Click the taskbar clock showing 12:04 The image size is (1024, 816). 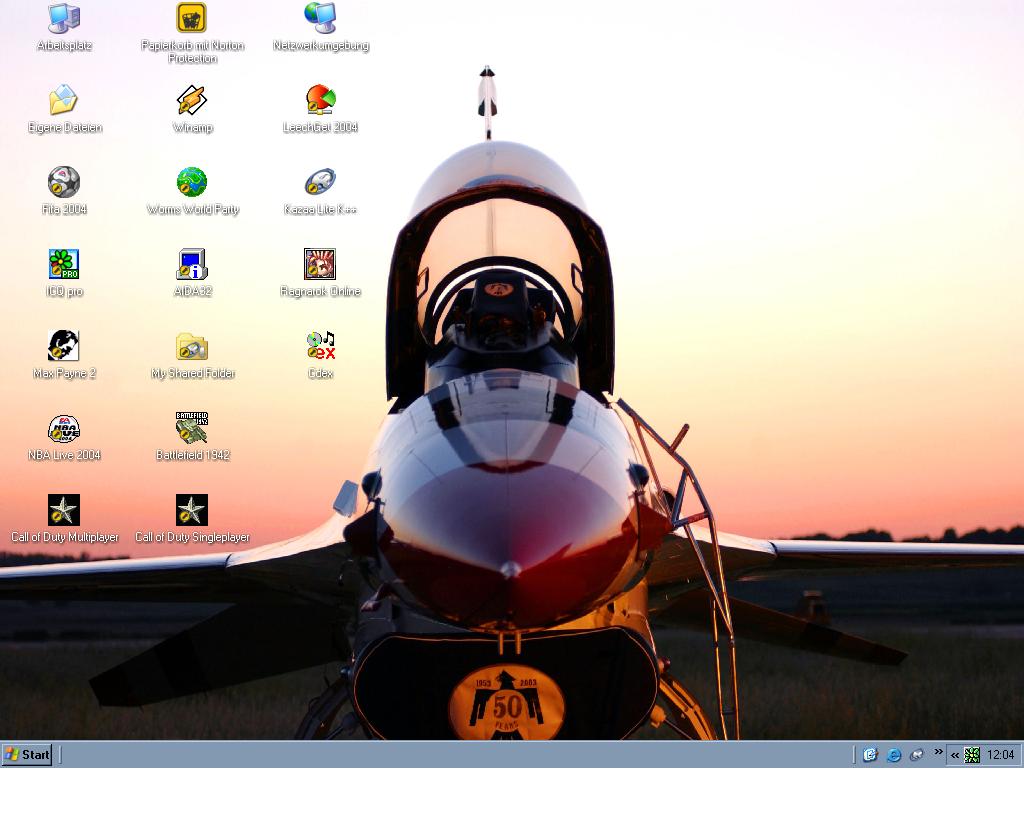(x=1000, y=755)
